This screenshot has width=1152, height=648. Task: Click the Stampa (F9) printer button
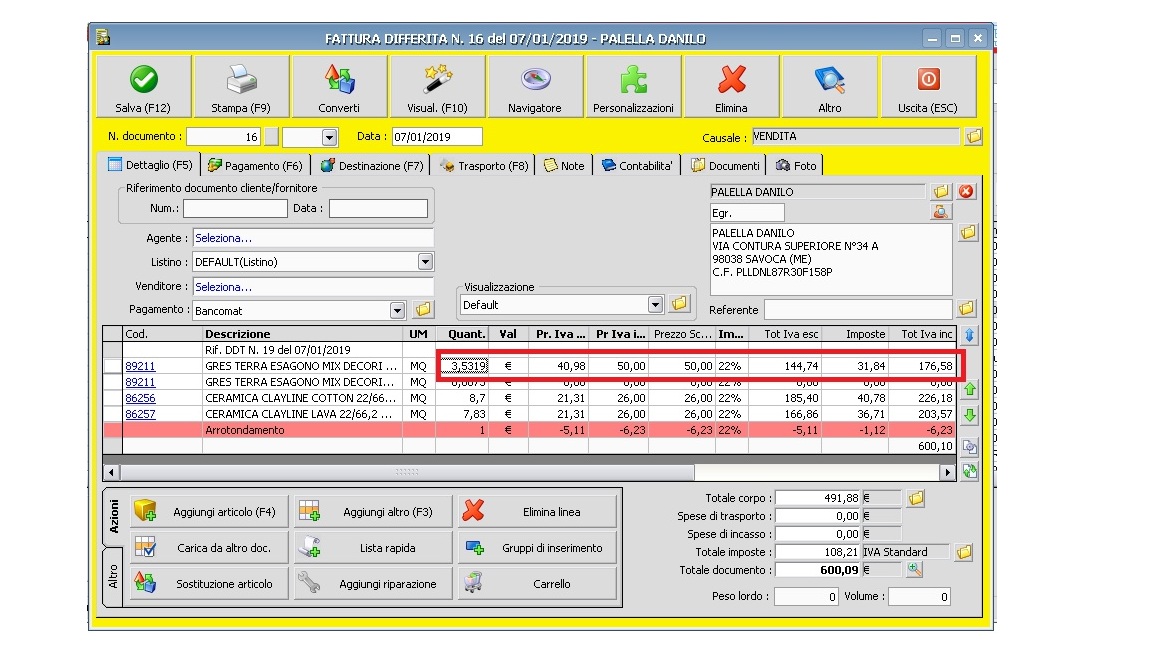241,86
